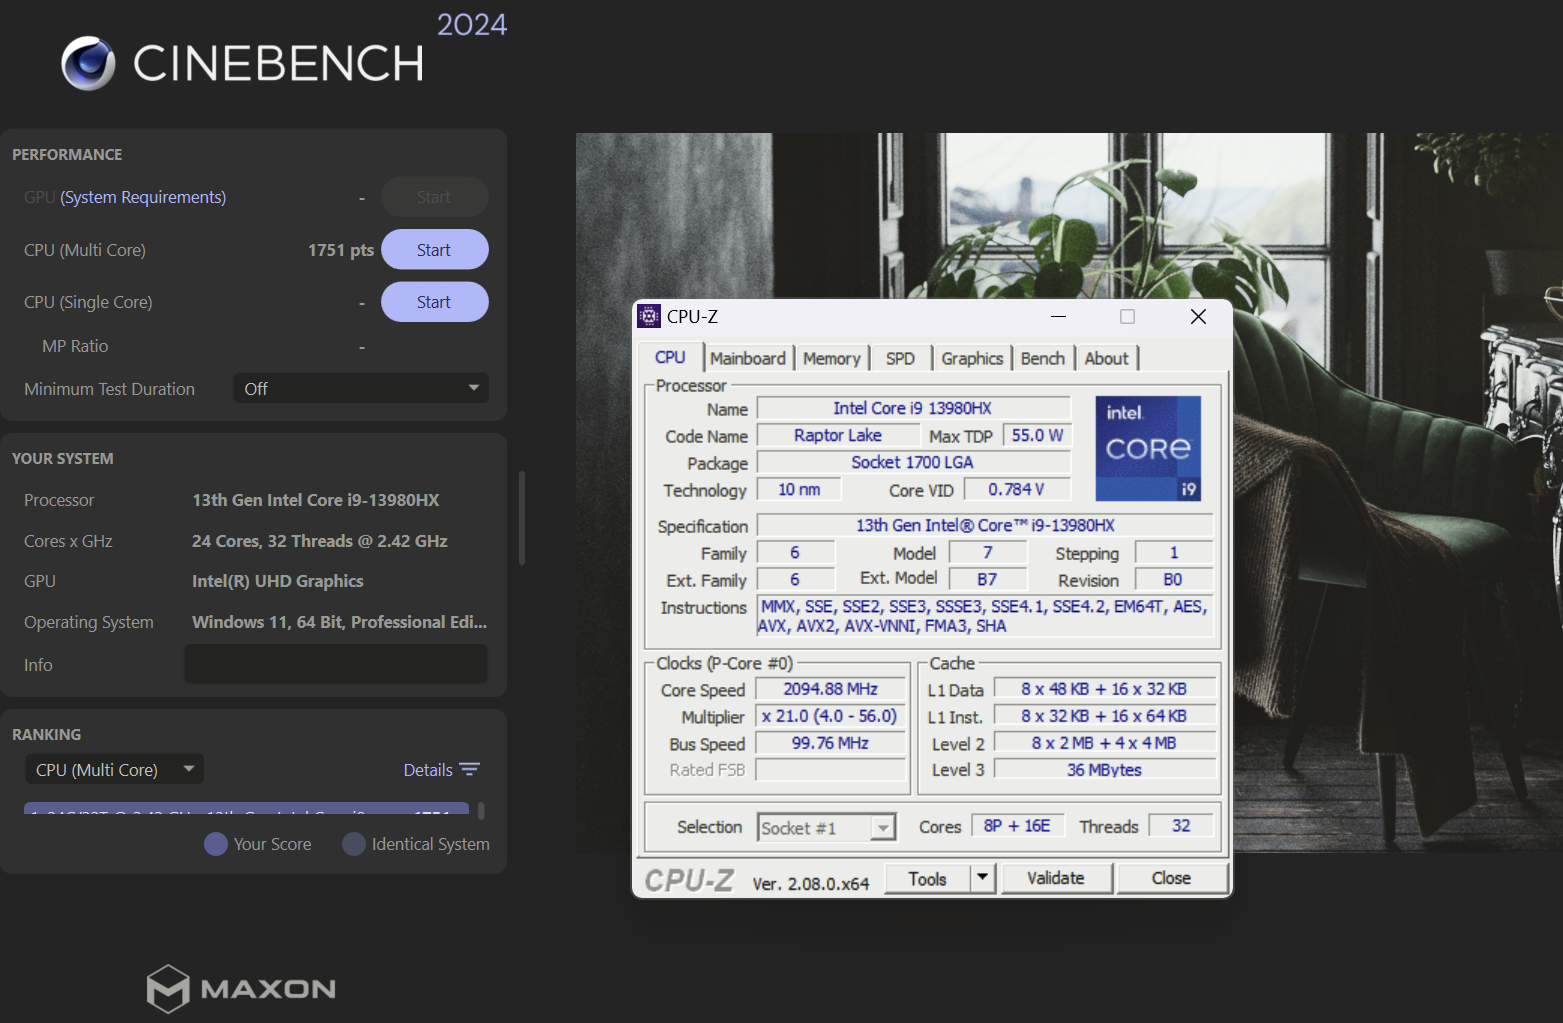1563x1023 pixels.
Task: Open the GPU System Requirements link
Action: (x=143, y=197)
